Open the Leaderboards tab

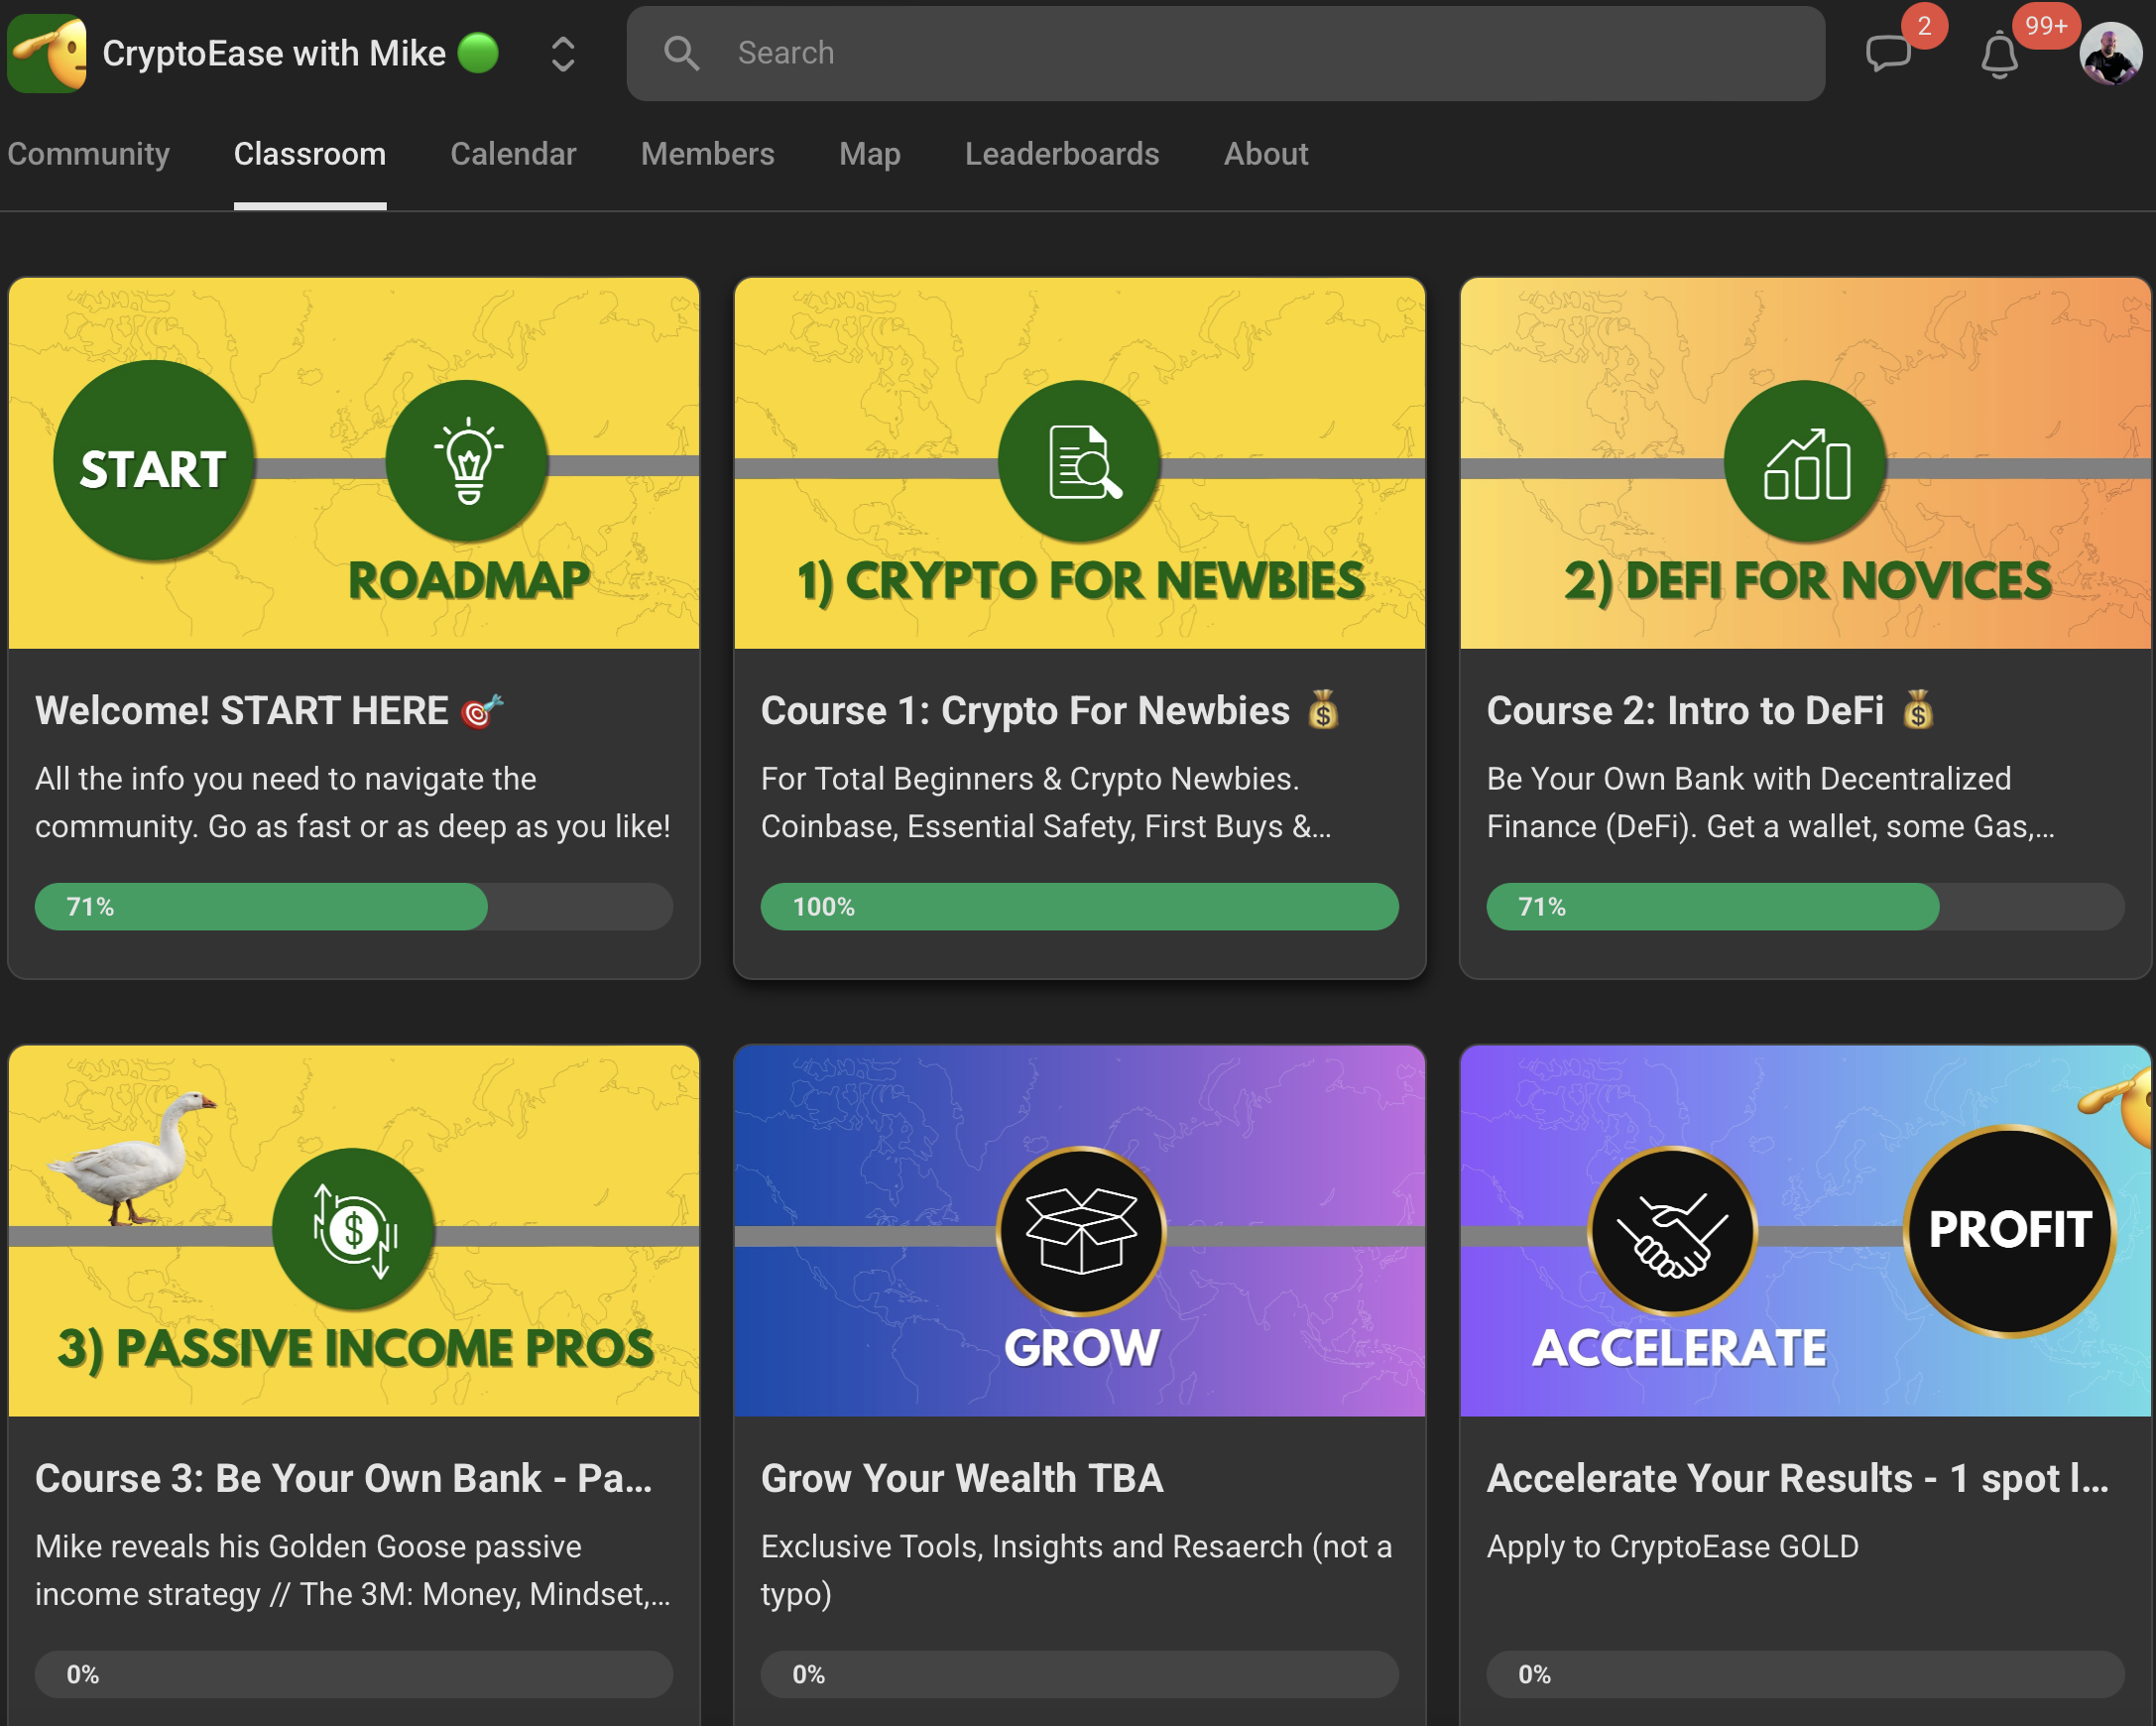click(x=1061, y=154)
